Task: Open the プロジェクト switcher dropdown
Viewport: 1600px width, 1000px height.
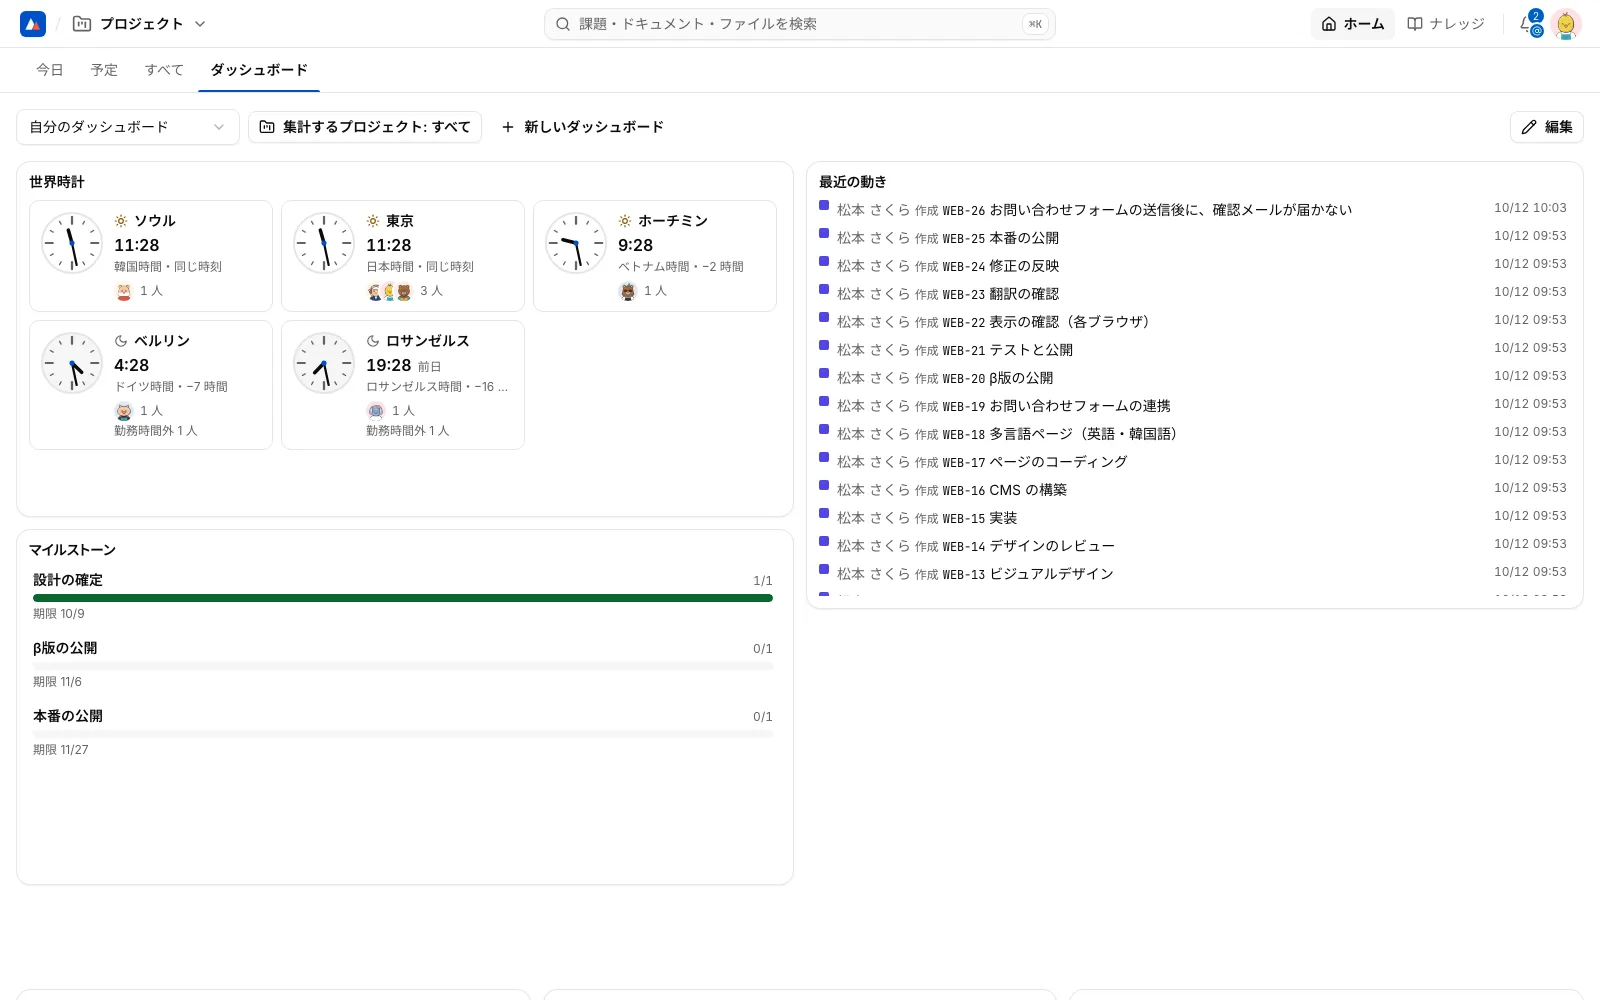Action: [139, 24]
